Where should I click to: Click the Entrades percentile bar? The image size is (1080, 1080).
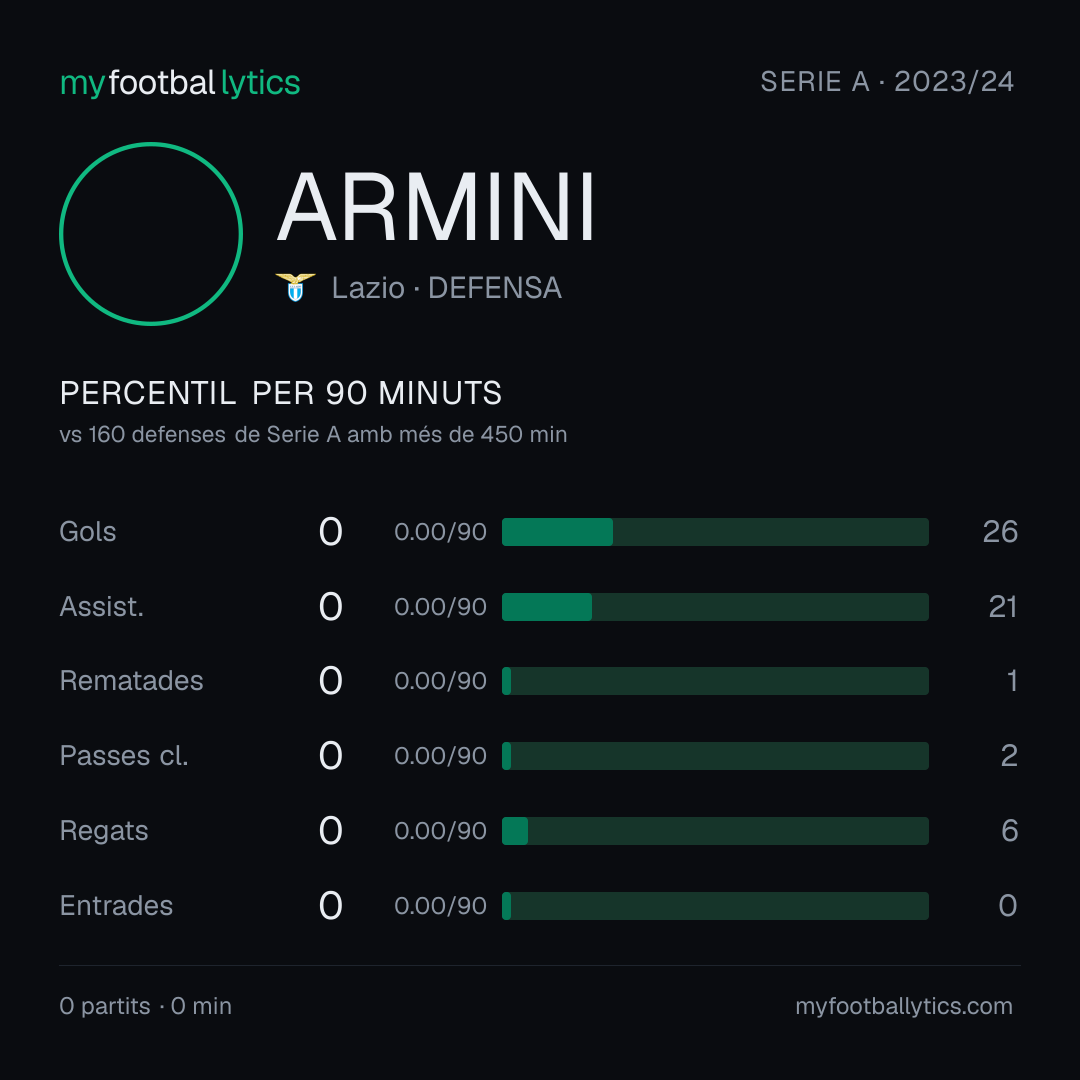(x=715, y=906)
